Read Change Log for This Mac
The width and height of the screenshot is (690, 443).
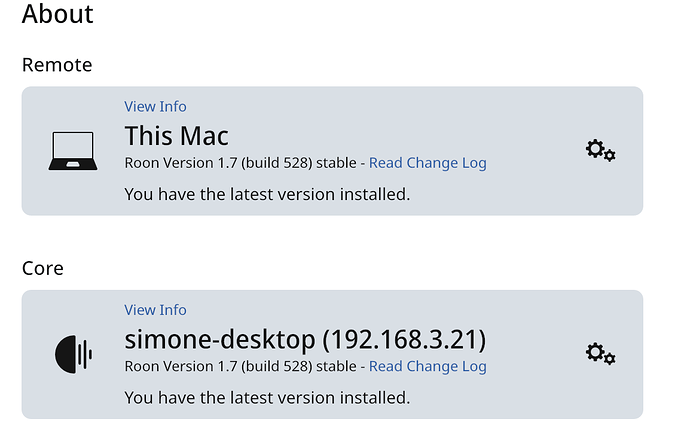428,163
